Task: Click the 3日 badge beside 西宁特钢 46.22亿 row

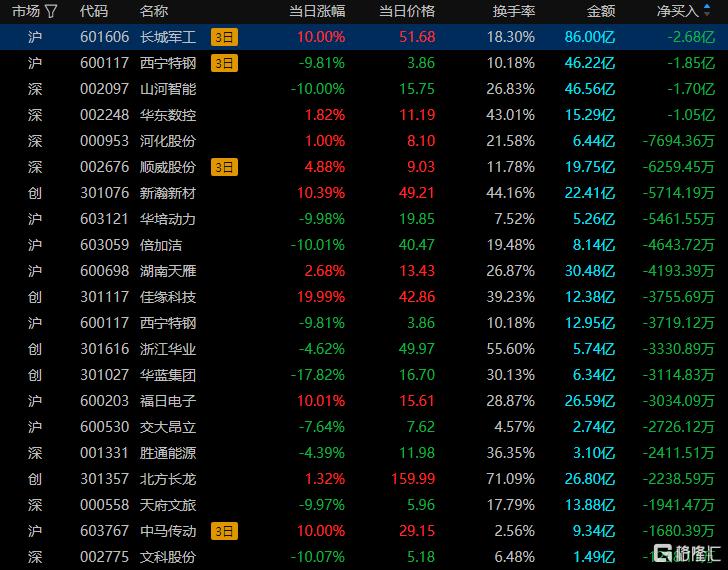Action: tap(224, 63)
